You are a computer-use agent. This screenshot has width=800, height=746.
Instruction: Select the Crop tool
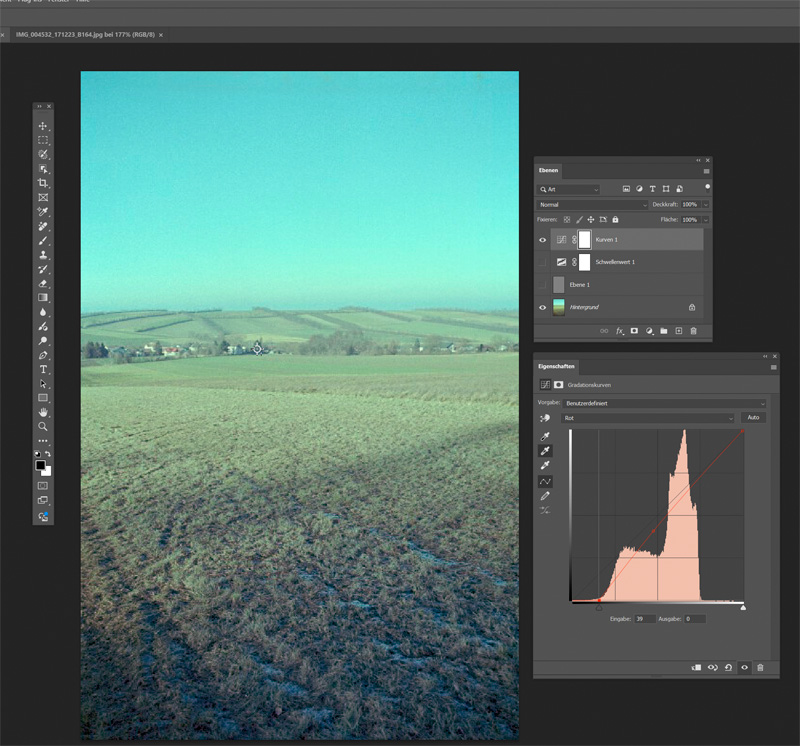click(43, 183)
